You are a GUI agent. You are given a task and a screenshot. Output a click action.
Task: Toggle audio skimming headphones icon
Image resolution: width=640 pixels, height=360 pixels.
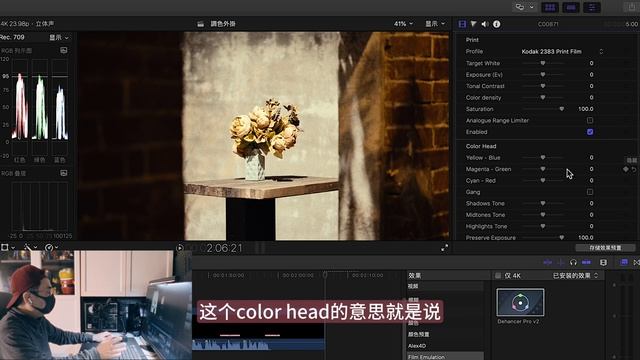573,262
